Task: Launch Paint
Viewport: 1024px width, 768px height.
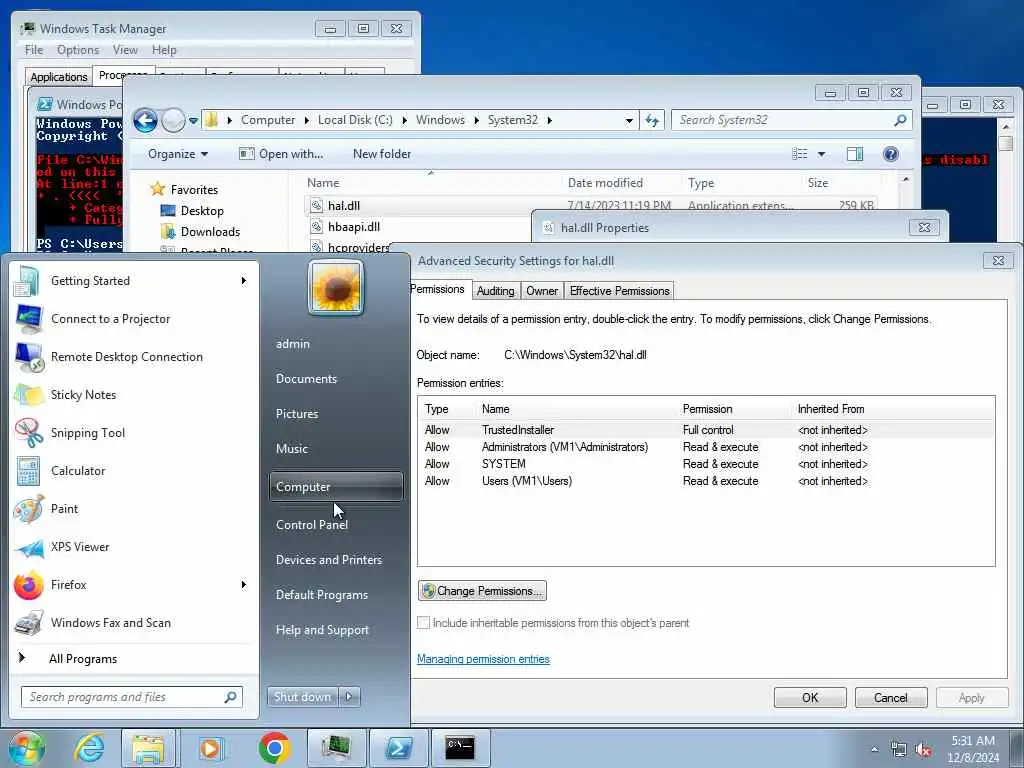Action: 134,509
